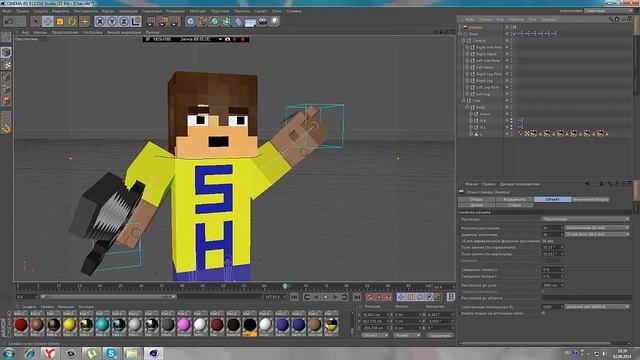
Task: Click green check enable mark beside second object
Action: pos(515,34)
